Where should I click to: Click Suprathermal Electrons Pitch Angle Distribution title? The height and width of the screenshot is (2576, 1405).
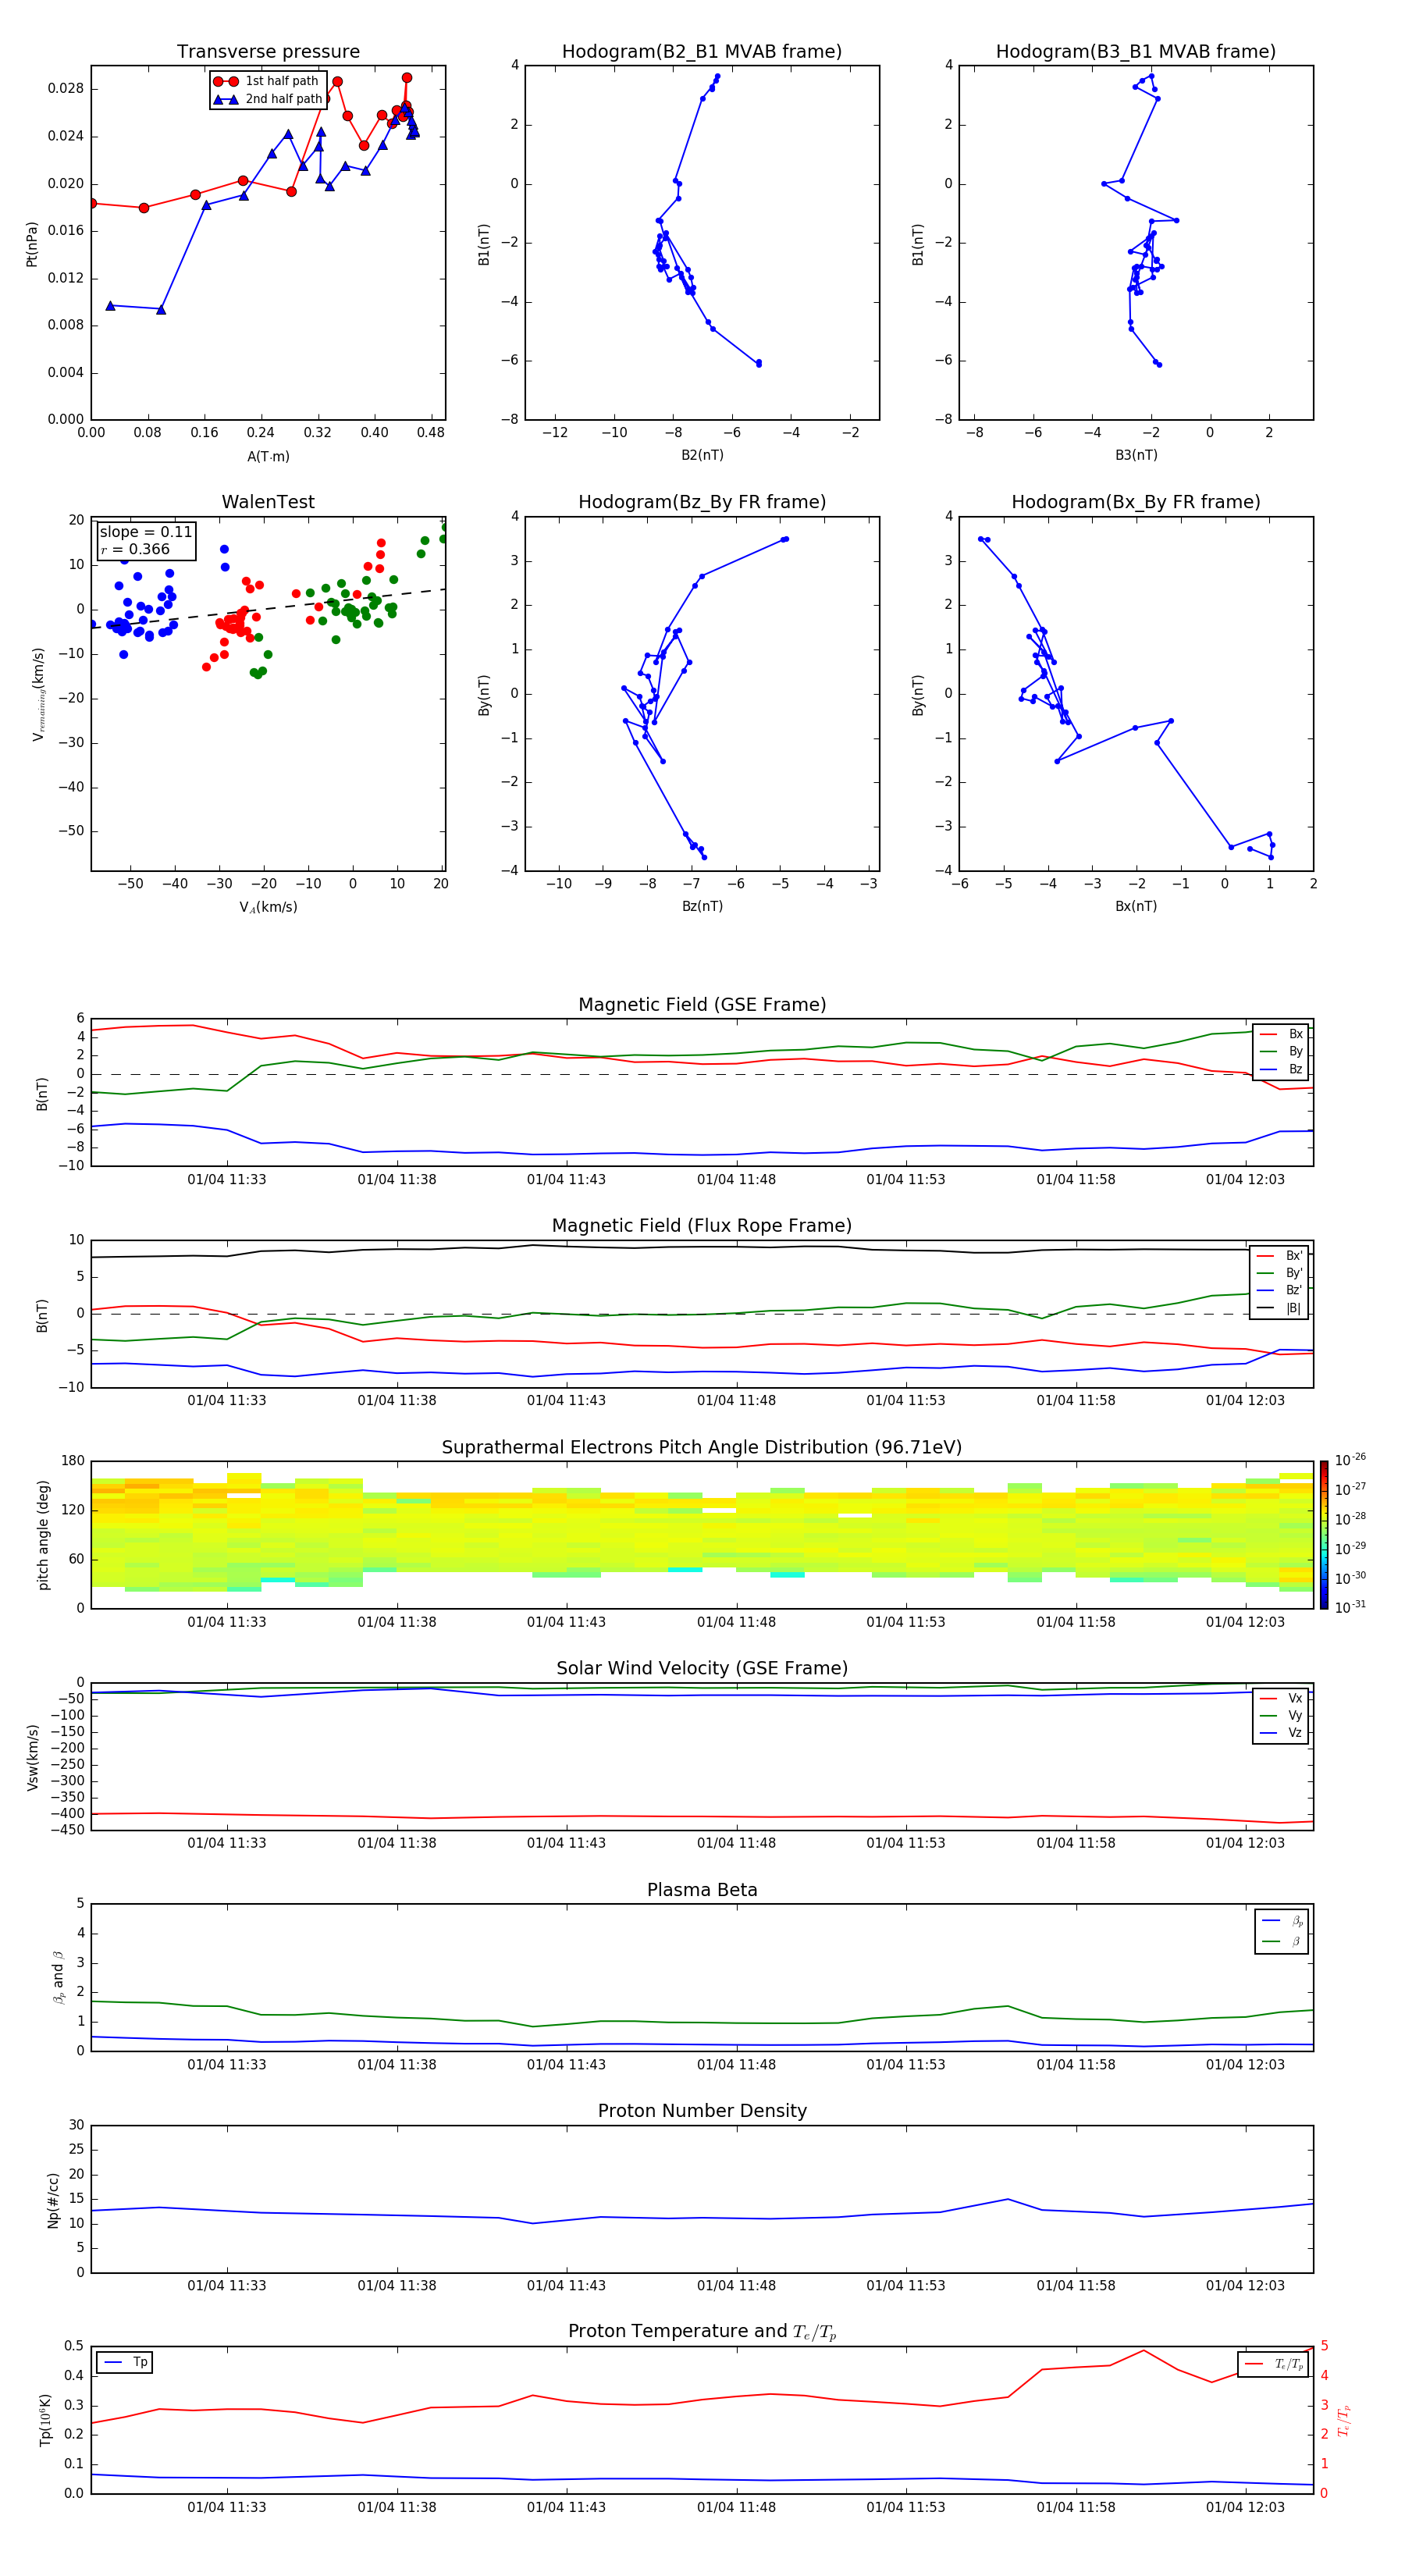pyautogui.click(x=702, y=1448)
